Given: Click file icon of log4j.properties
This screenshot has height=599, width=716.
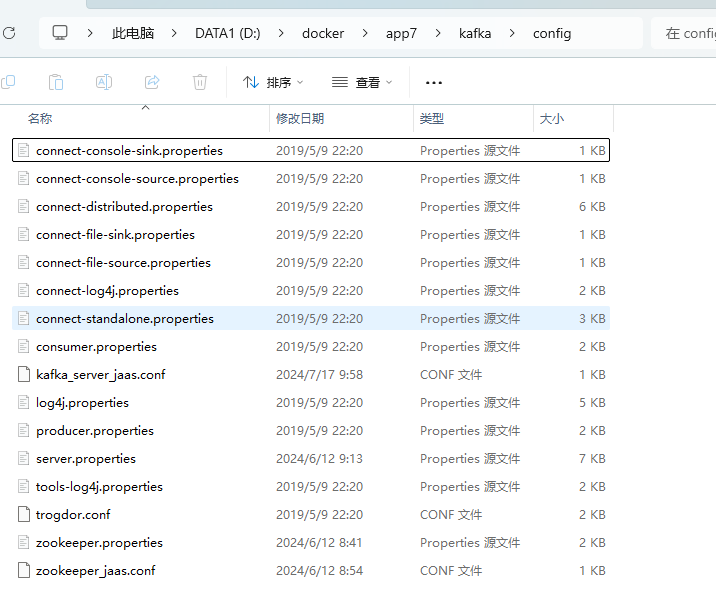Looking at the screenshot, I should click(x=24, y=402).
